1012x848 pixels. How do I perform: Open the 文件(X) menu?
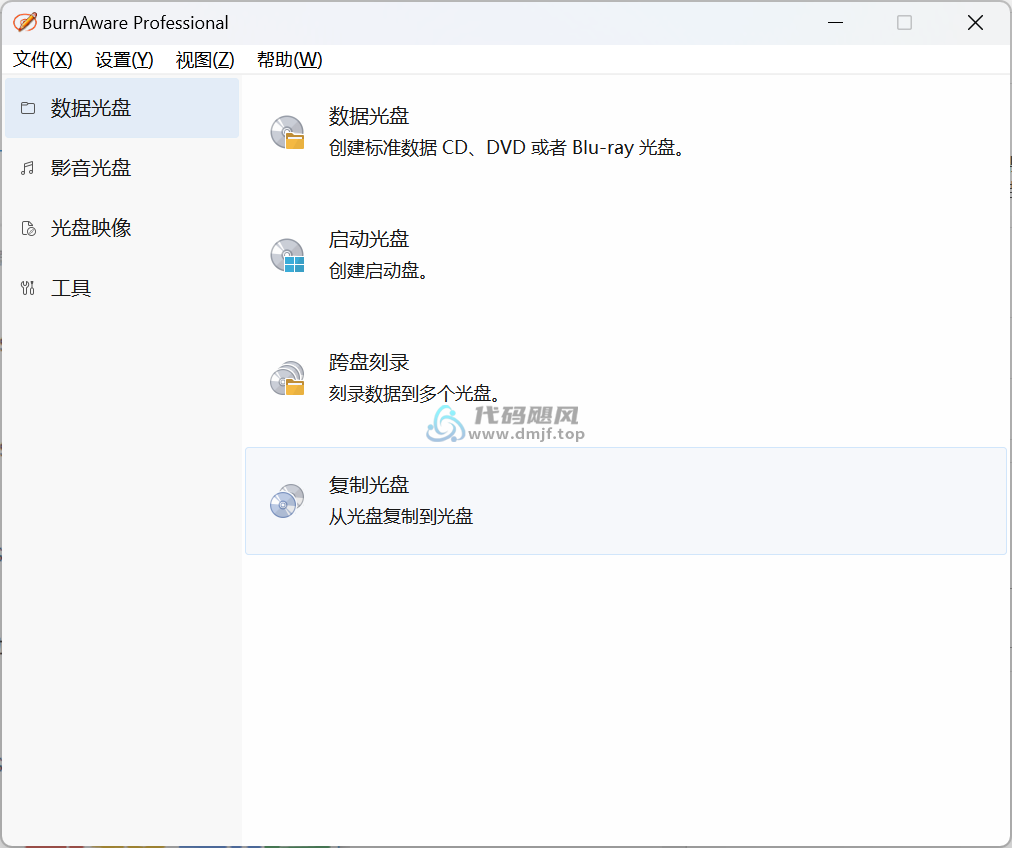pyautogui.click(x=43, y=59)
